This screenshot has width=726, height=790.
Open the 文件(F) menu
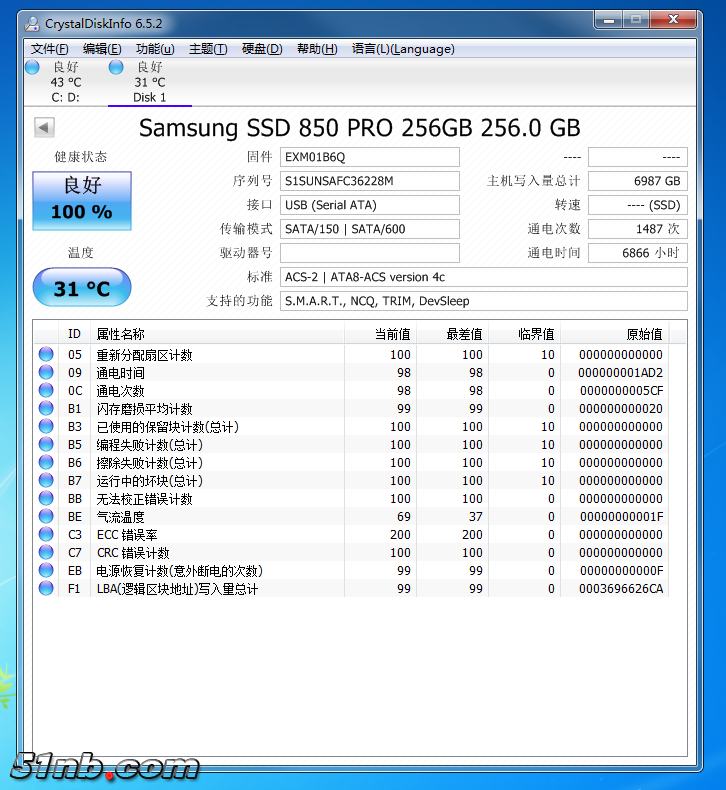(x=50, y=49)
